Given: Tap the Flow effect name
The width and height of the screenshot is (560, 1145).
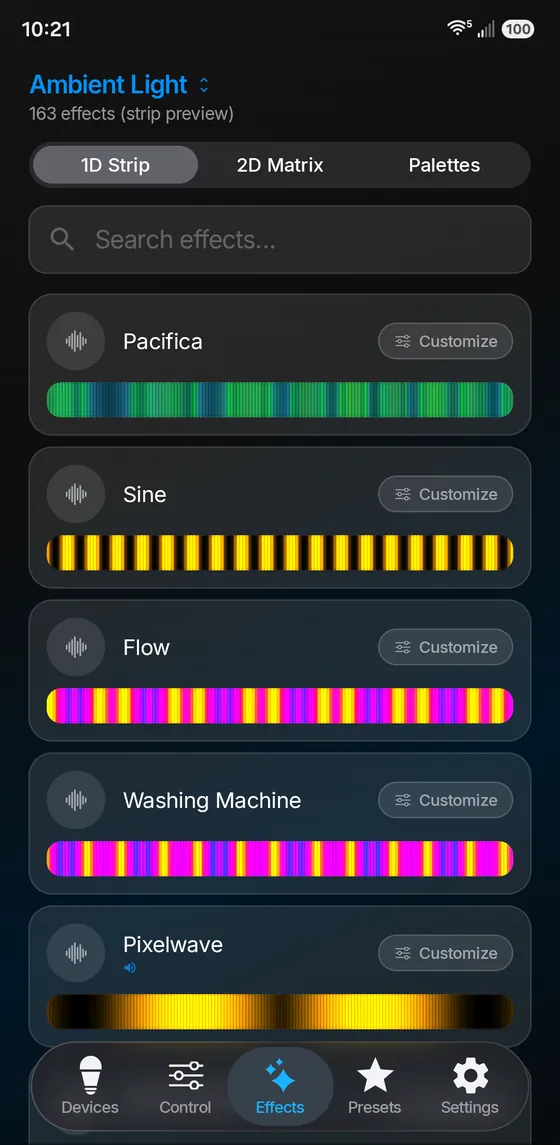Looking at the screenshot, I should pyautogui.click(x=146, y=648).
